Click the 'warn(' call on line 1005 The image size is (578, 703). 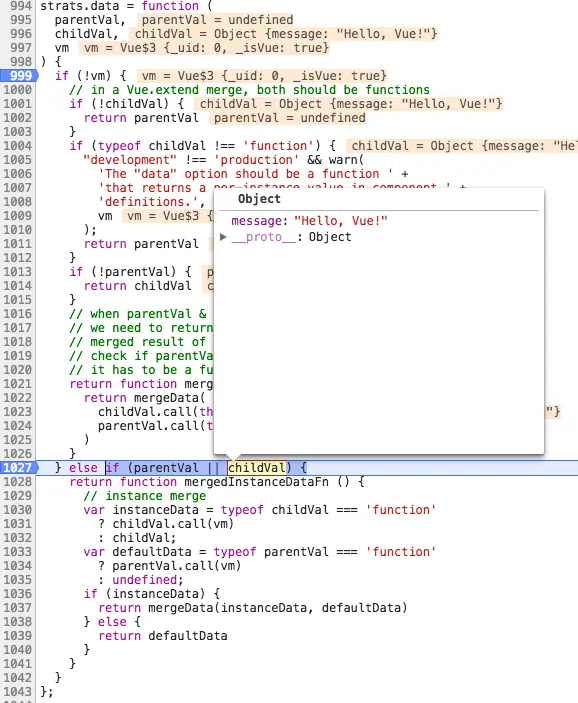347,160
